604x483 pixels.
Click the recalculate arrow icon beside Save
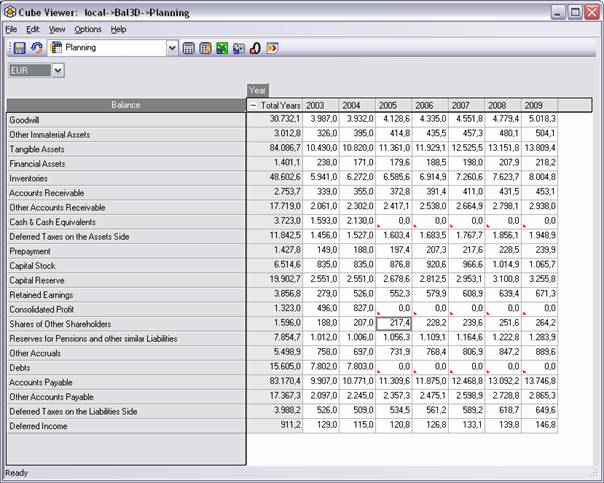click(36, 47)
